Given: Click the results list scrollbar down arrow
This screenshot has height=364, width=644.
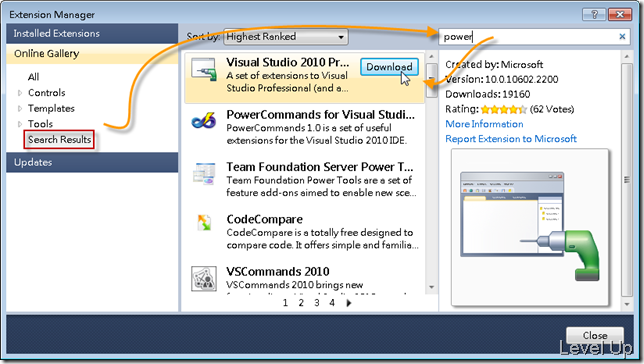Looking at the screenshot, I should (431, 287).
